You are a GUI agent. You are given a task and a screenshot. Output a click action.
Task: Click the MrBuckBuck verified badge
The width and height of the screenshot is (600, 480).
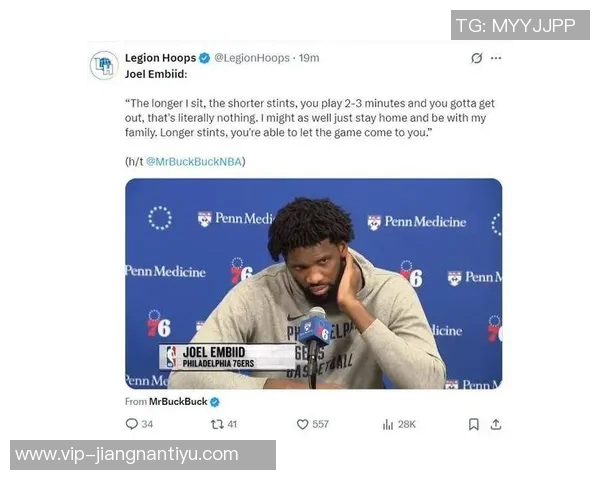click(x=215, y=402)
